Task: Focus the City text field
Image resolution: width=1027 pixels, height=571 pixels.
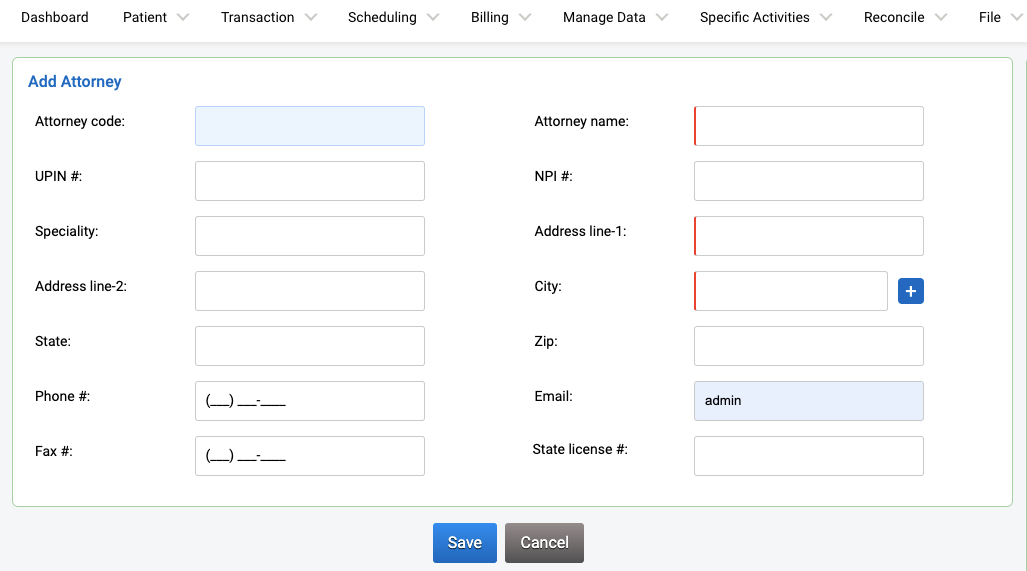Action: [791, 291]
